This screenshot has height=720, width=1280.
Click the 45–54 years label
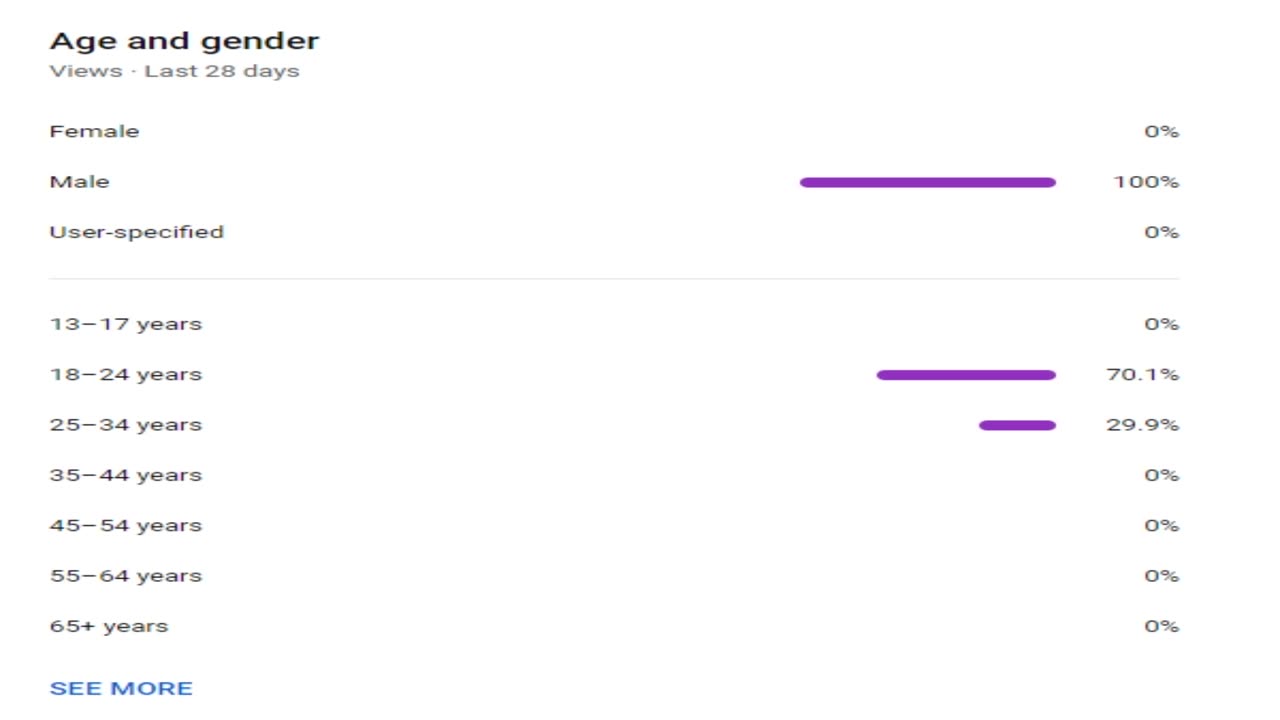tap(125, 525)
